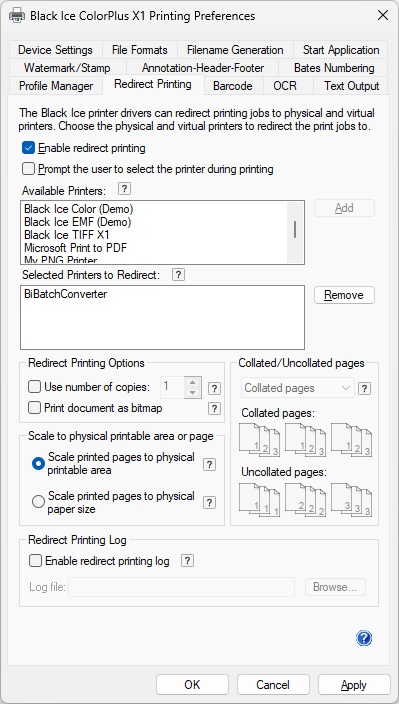Close the Printing Preferences dialog

point(383,16)
